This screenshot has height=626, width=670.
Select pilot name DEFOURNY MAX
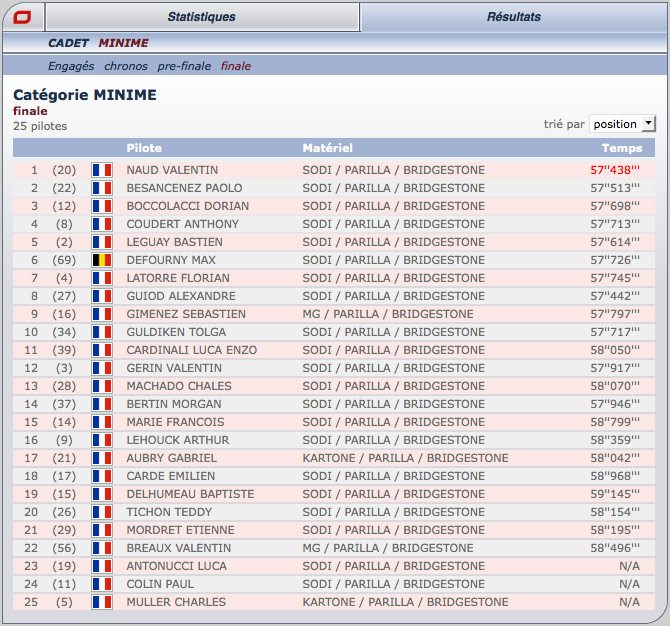tap(171, 260)
